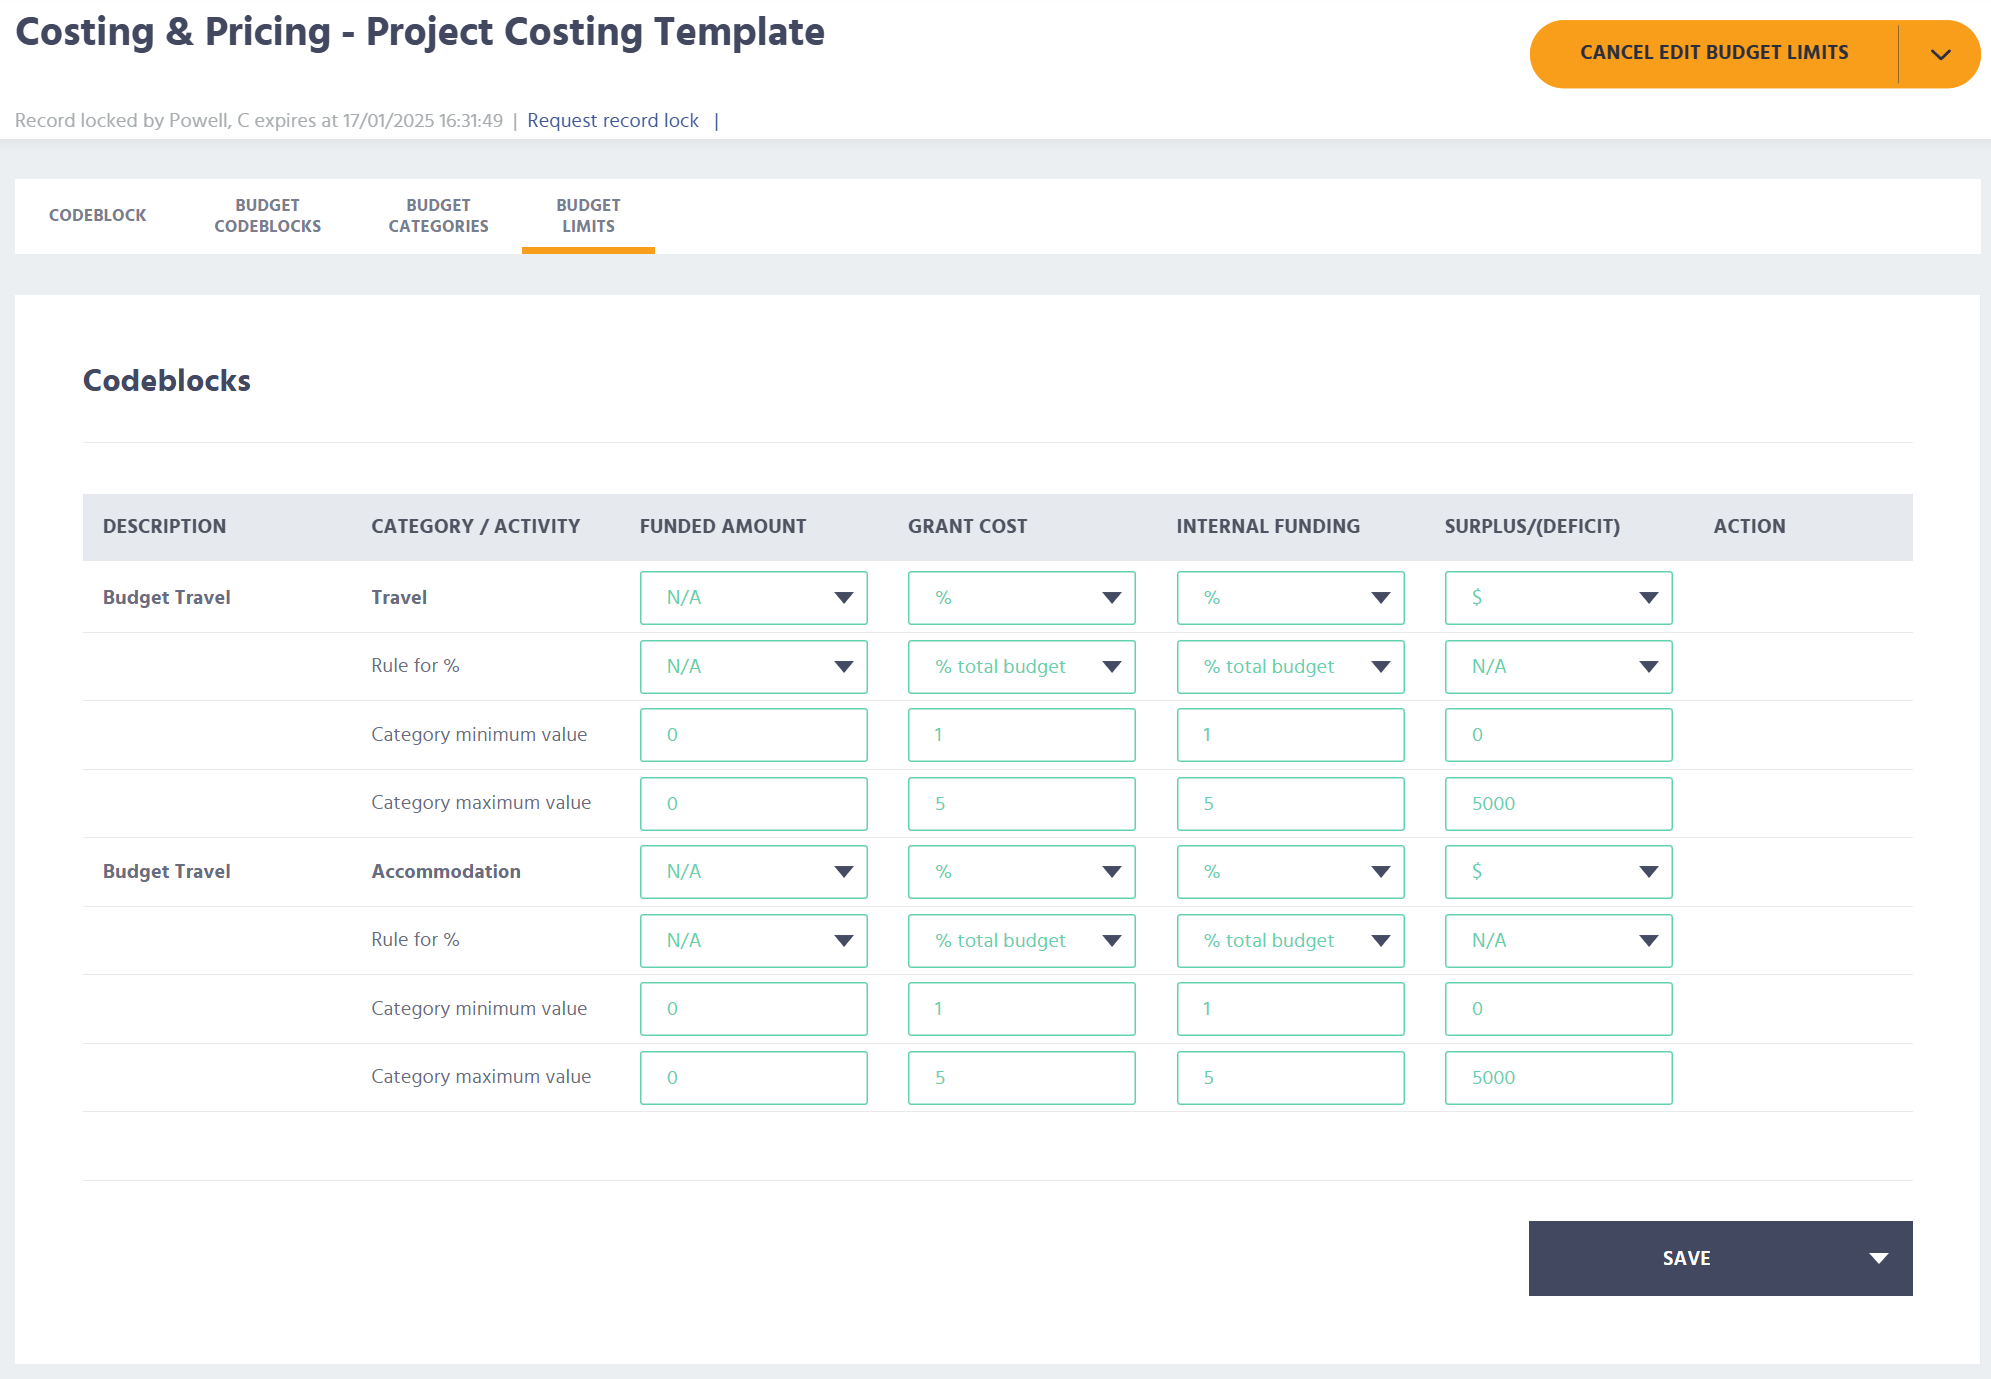Open Travel Rule for % Grant Cost dropdown

pyautogui.click(x=1022, y=667)
